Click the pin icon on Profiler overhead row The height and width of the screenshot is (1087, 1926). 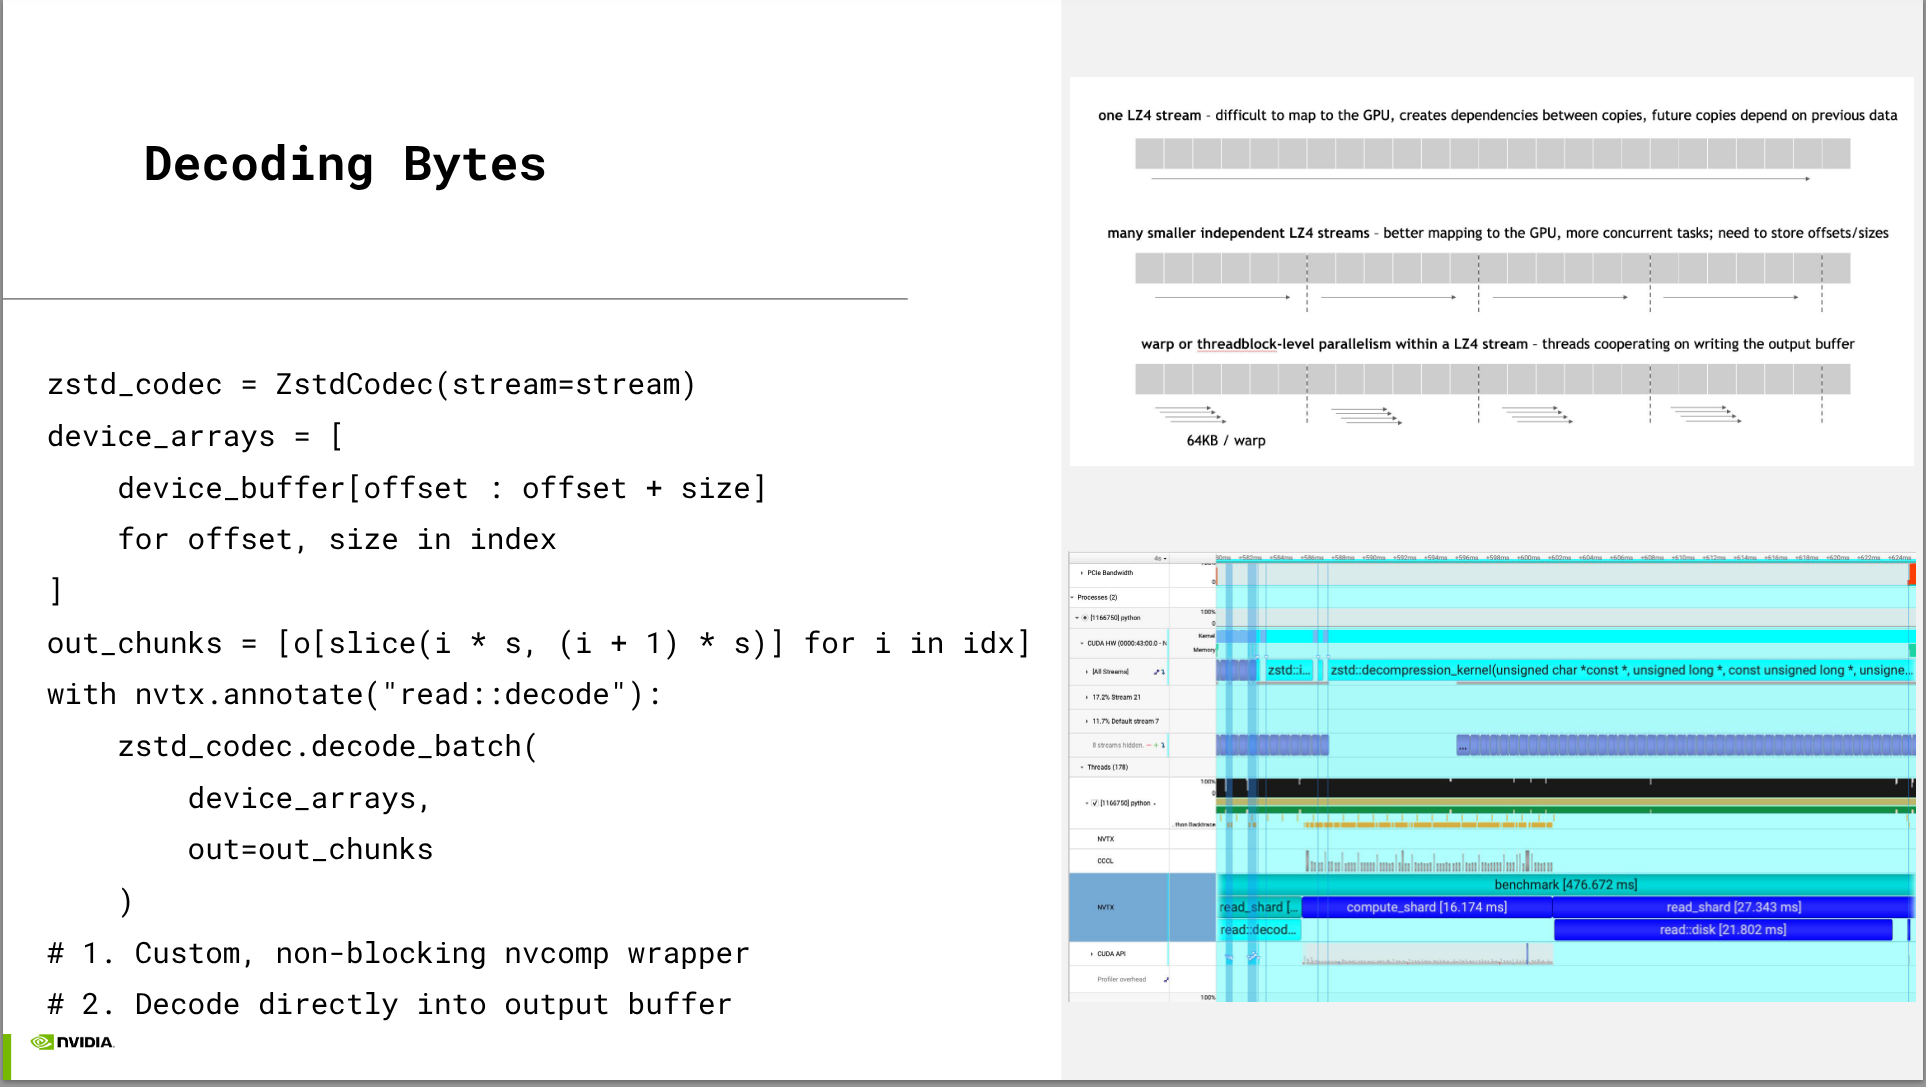[1166, 980]
